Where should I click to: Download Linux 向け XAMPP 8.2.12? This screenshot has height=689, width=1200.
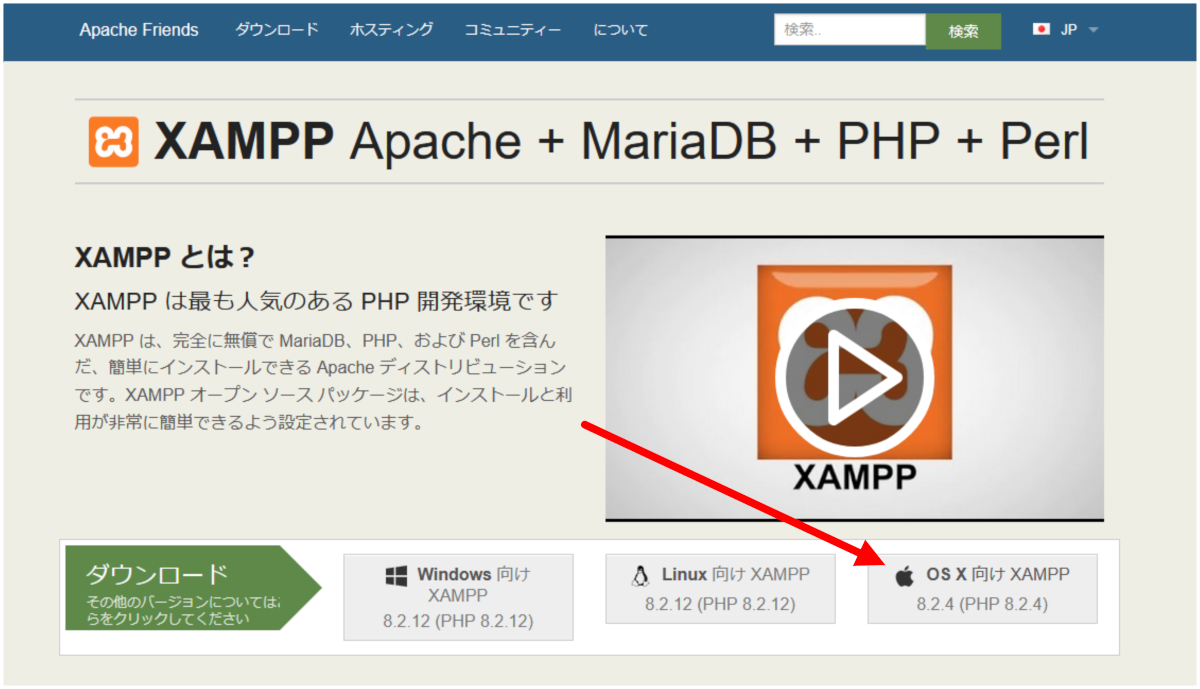[x=720, y=589]
